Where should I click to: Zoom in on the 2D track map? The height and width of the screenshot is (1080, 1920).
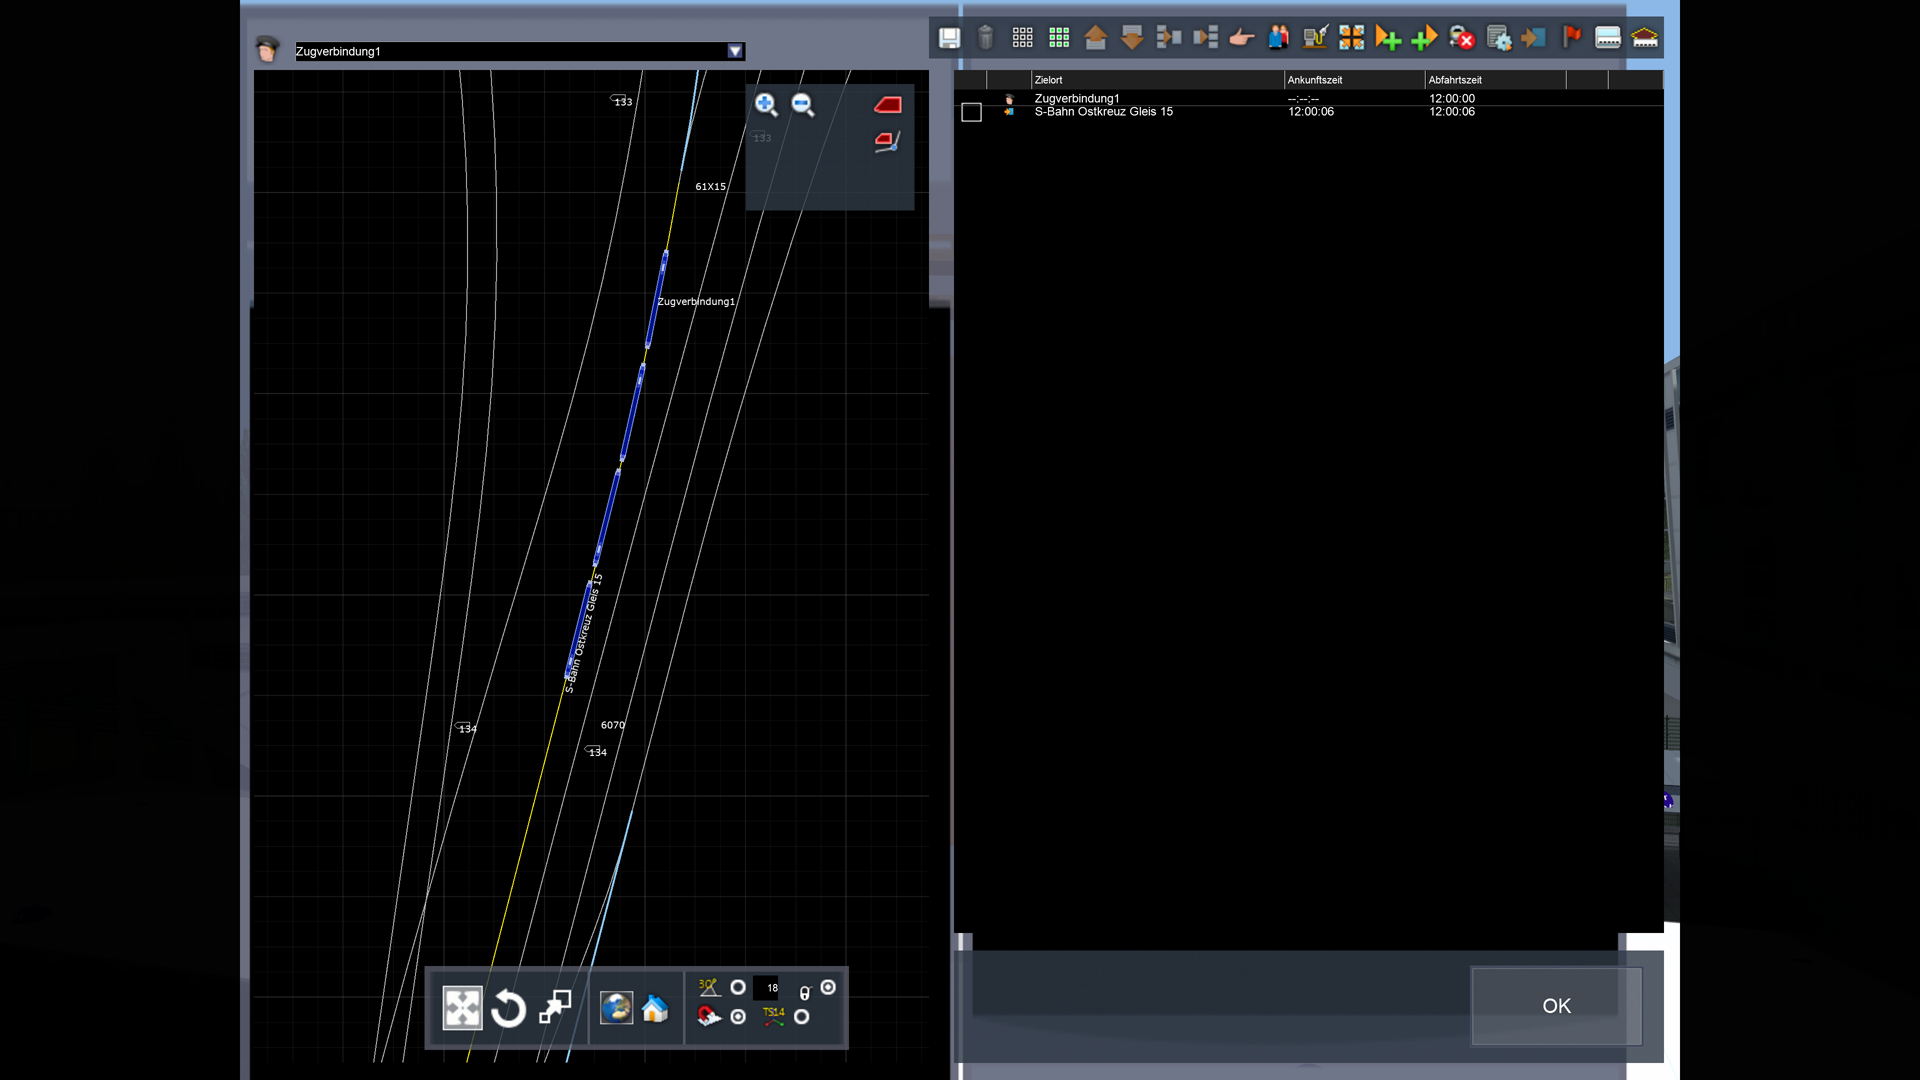coord(766,104)
